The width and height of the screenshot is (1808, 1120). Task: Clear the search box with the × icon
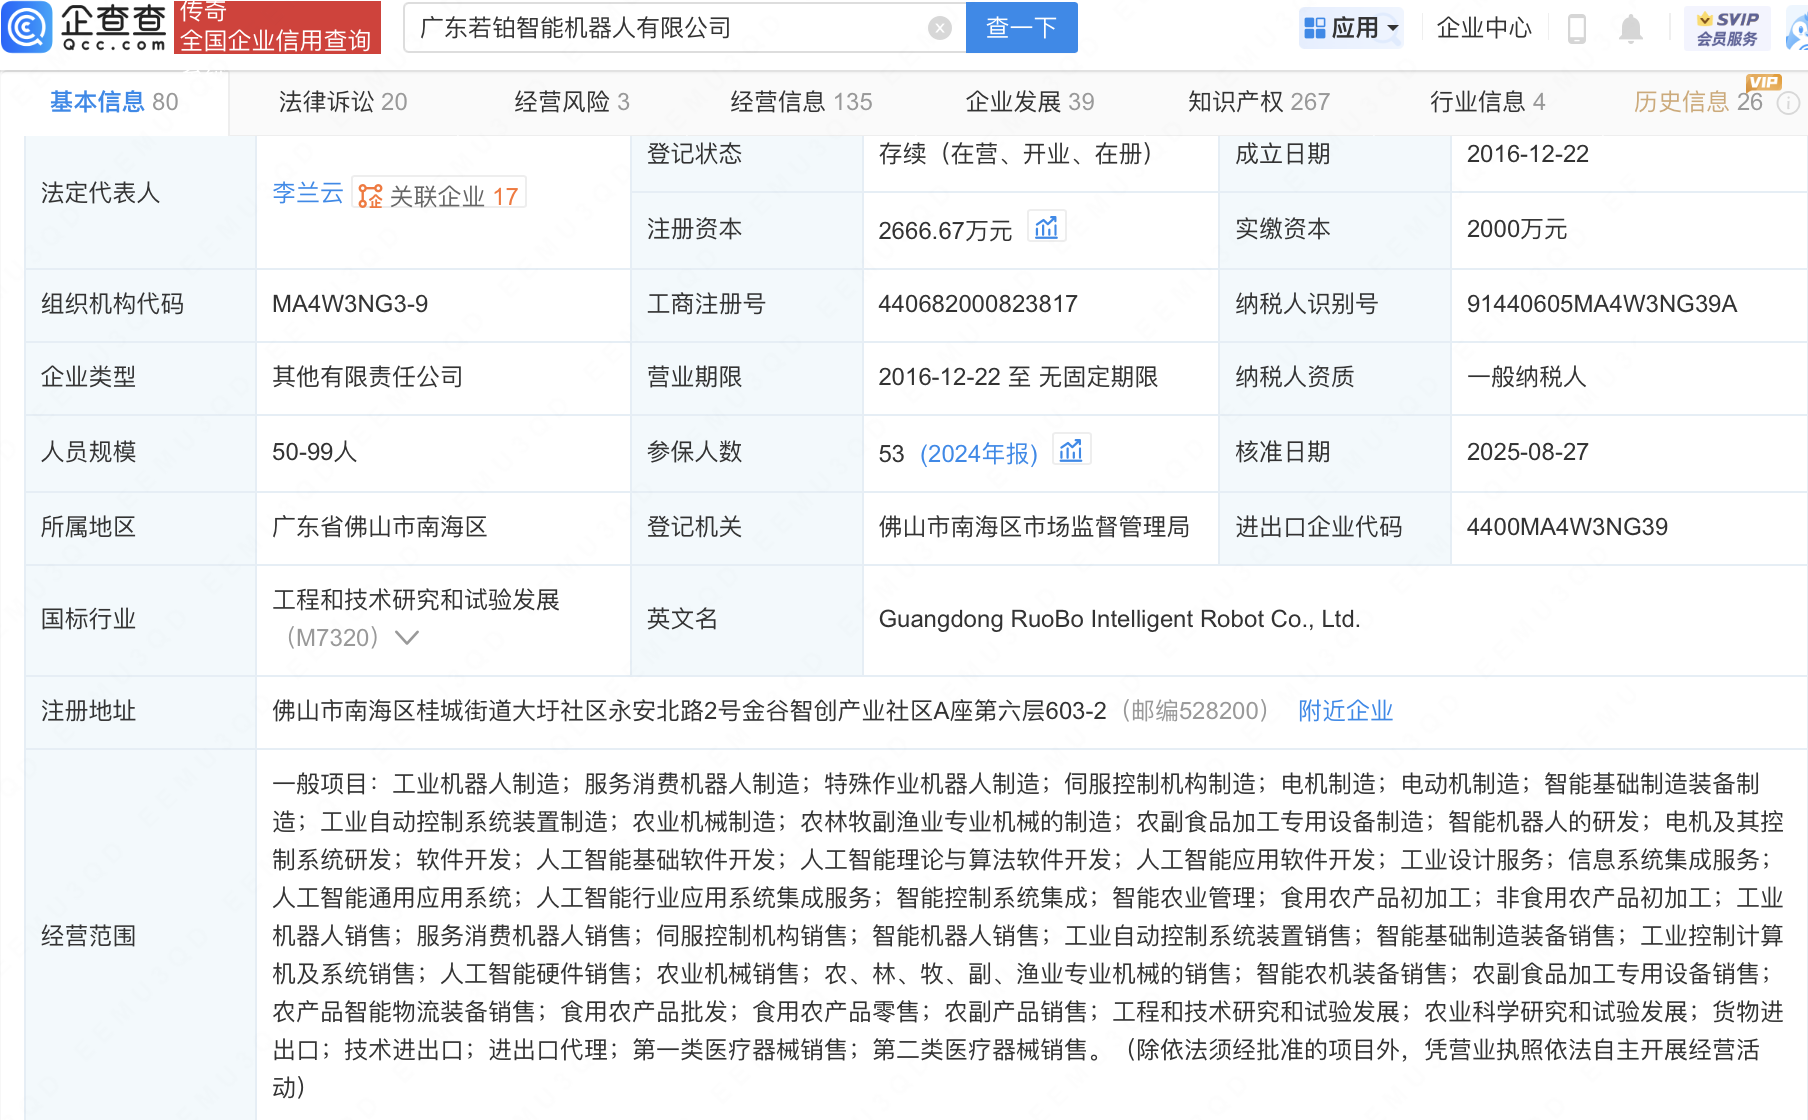938,27
